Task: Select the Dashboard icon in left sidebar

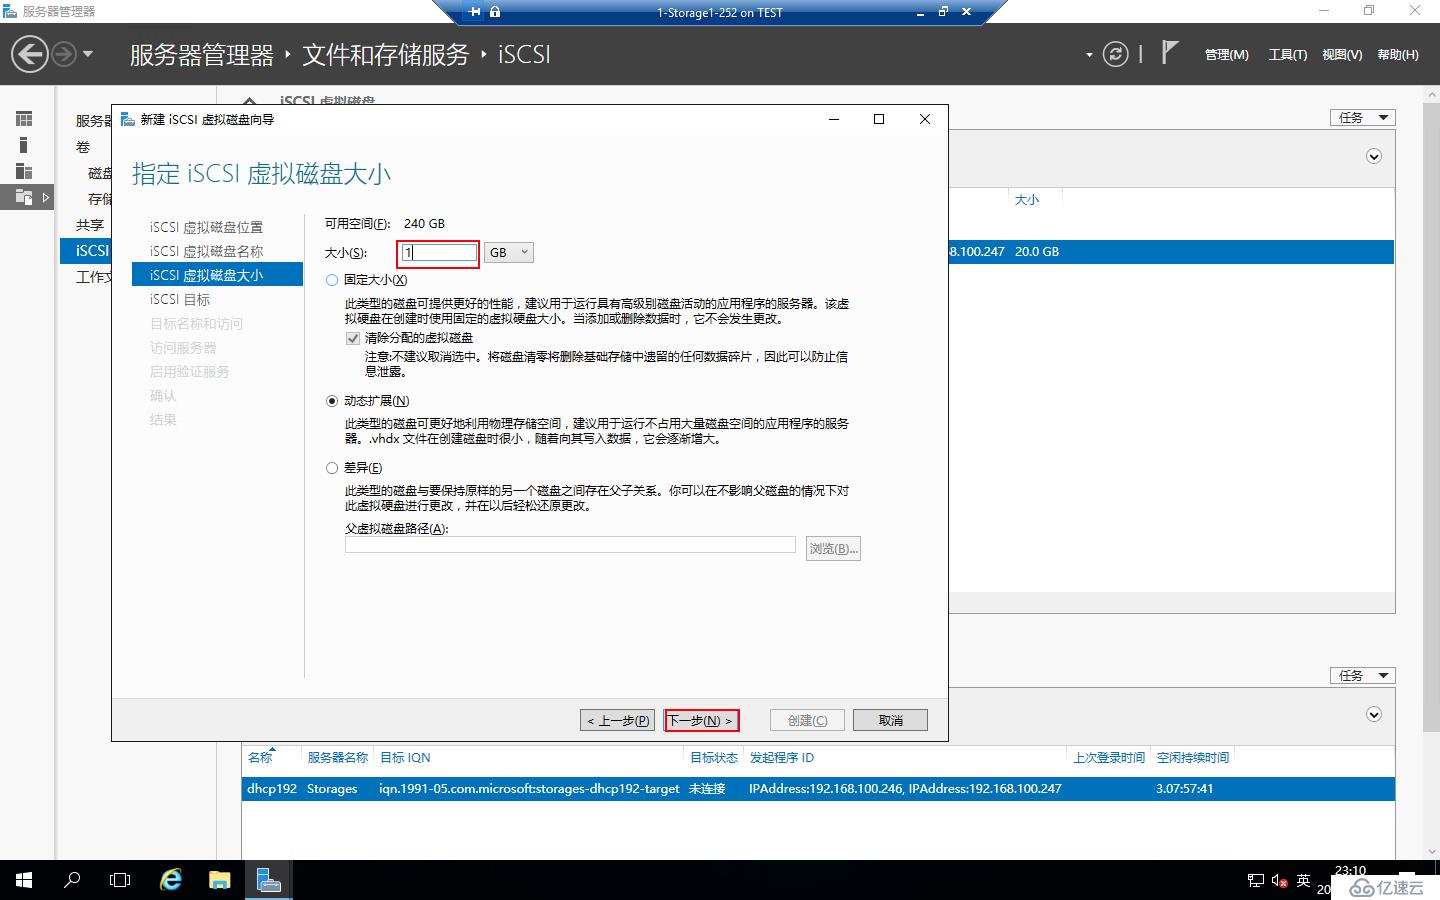Action: [25, 119]
